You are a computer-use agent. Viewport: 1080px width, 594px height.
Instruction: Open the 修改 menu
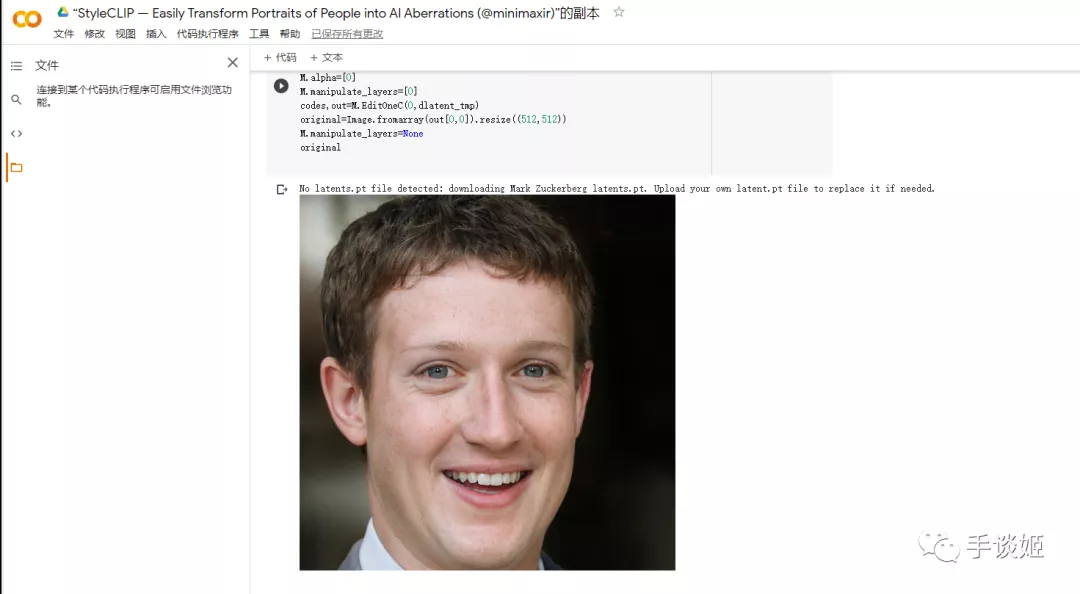click(x=94, y=34)
